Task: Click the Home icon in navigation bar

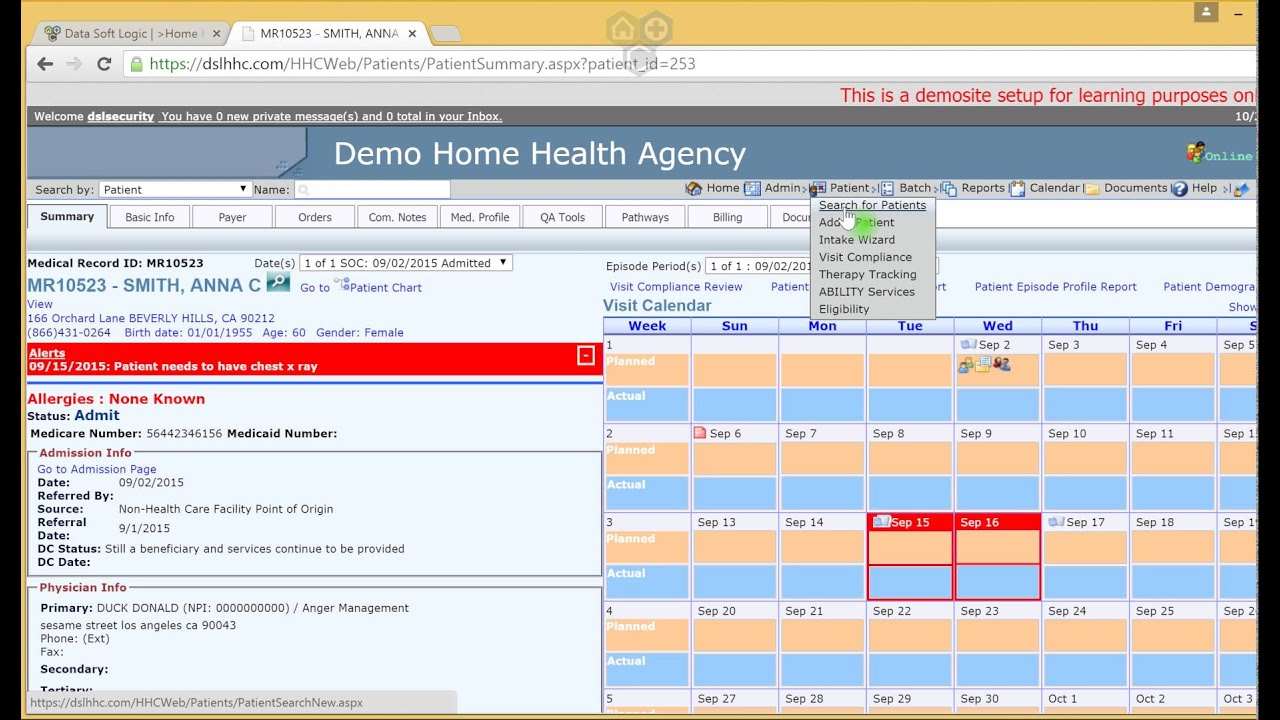Action: point(693,188)
